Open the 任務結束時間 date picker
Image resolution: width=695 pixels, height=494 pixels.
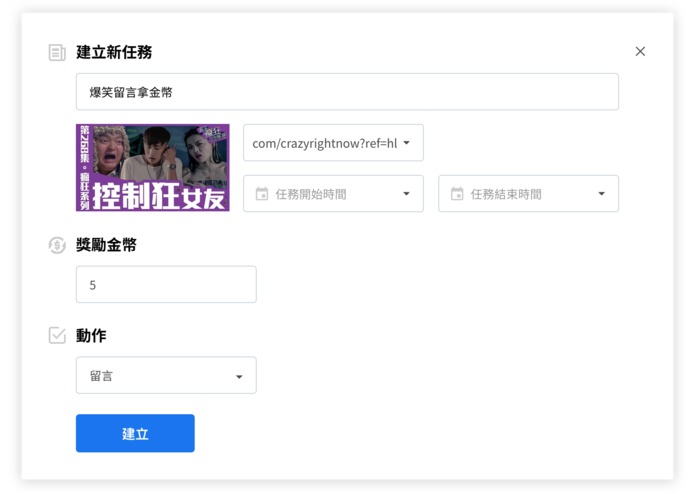coord(528,194)
